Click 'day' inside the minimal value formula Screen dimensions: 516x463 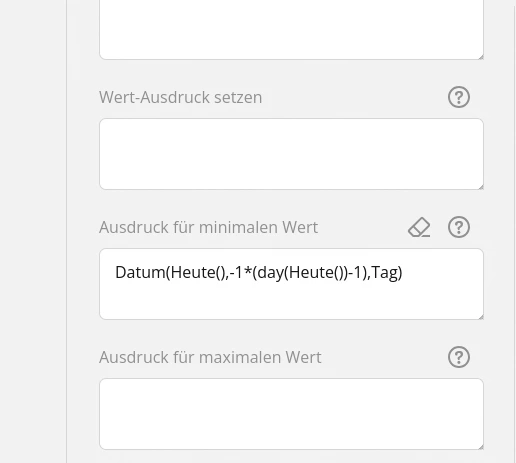click(270, 273)
